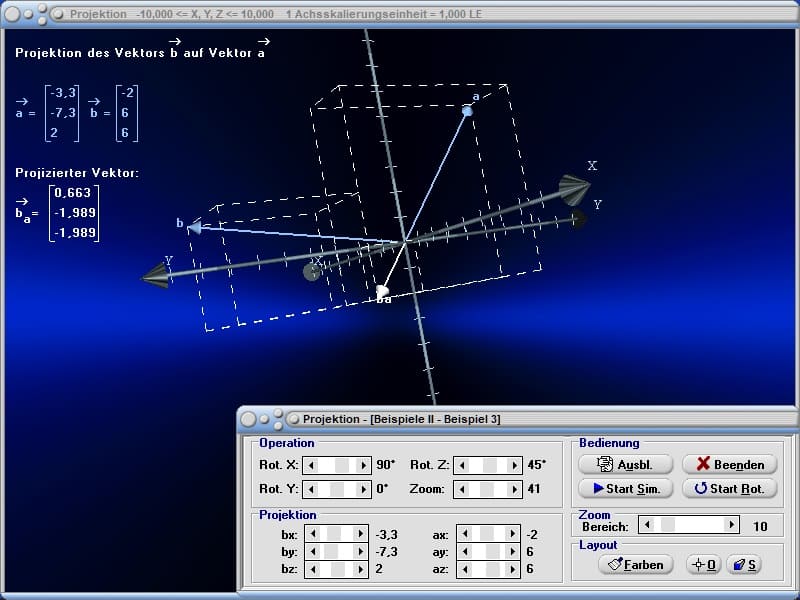The image size is (800, 600).
Task: Increase ay using its right arrow
Action: 513,552
